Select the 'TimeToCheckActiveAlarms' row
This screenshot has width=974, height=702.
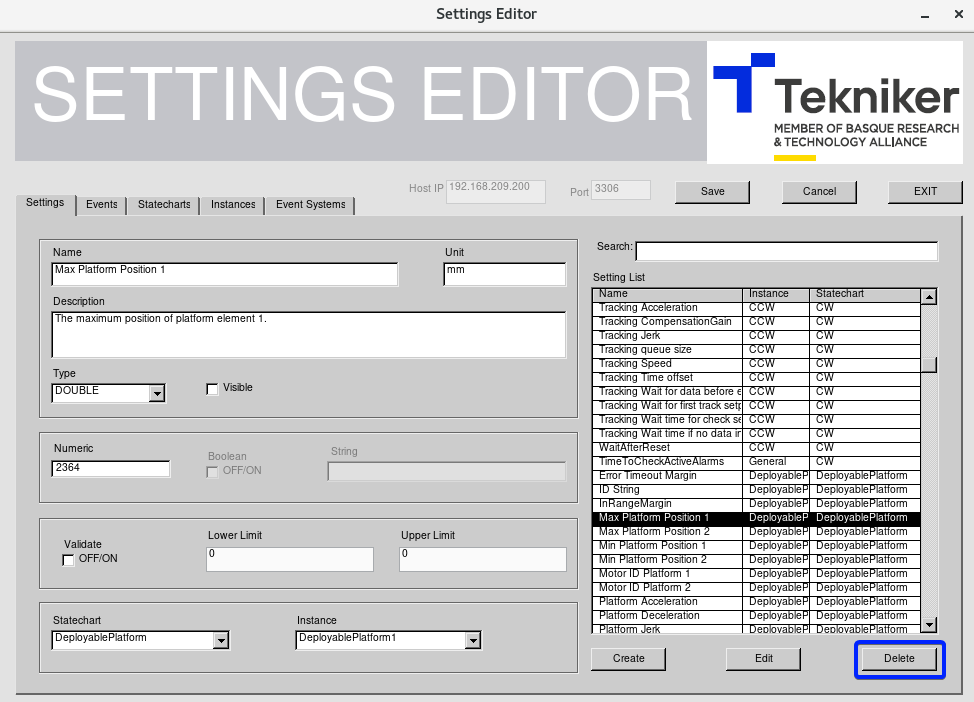pyautogui.click(x=757, y=462)
